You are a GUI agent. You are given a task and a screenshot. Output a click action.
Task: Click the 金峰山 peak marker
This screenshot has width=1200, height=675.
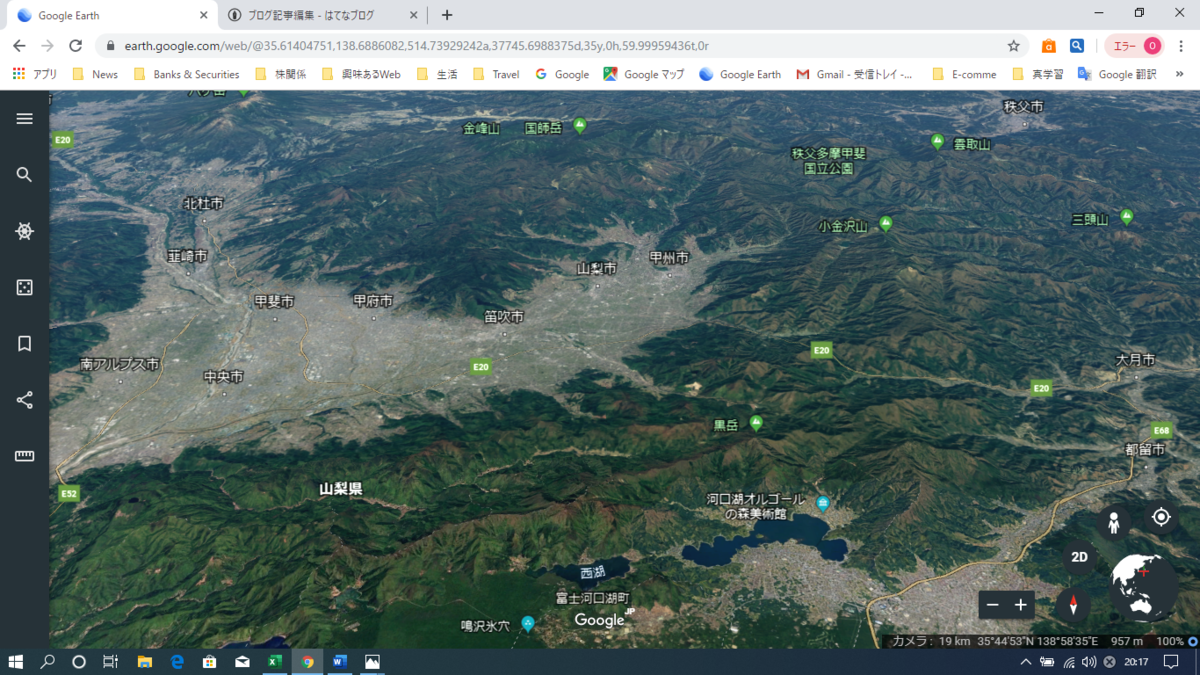pos(481,128)
